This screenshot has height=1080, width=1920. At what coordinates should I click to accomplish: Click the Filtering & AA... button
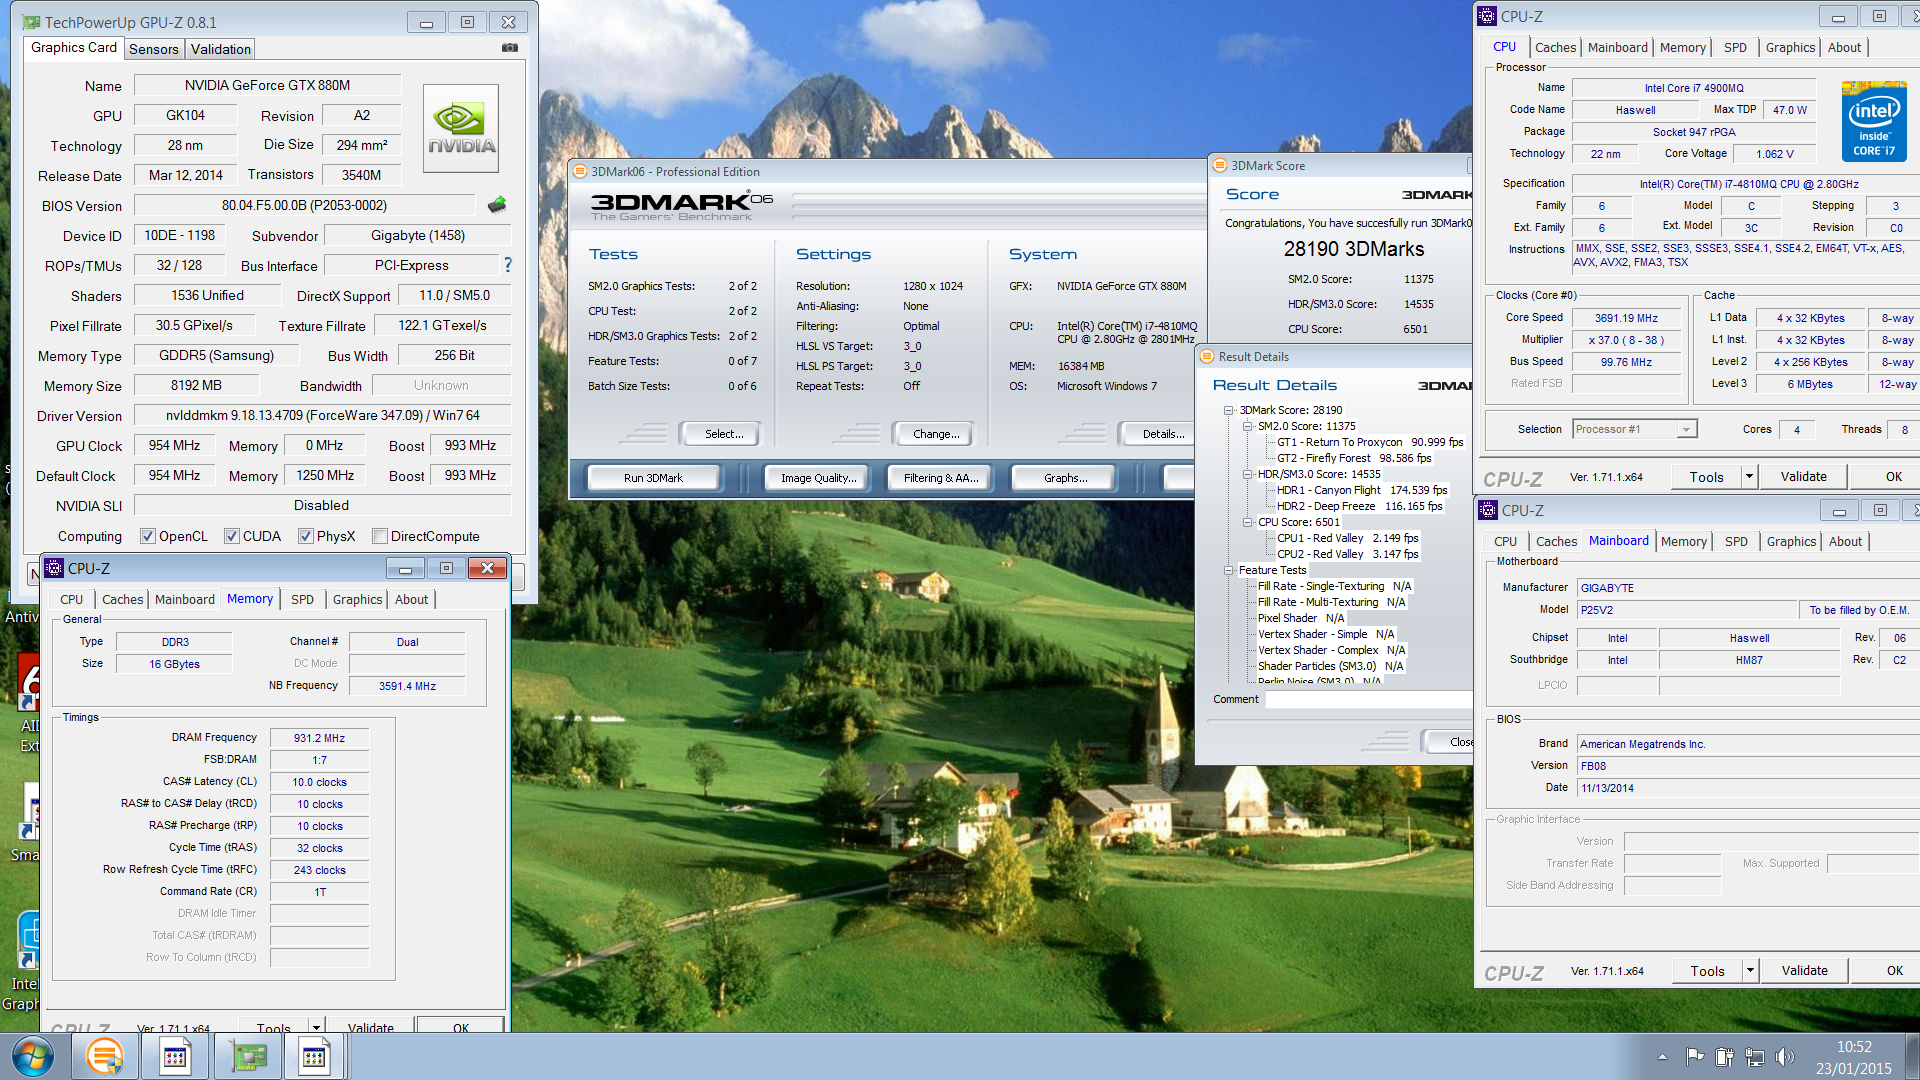tap(941, 478)
